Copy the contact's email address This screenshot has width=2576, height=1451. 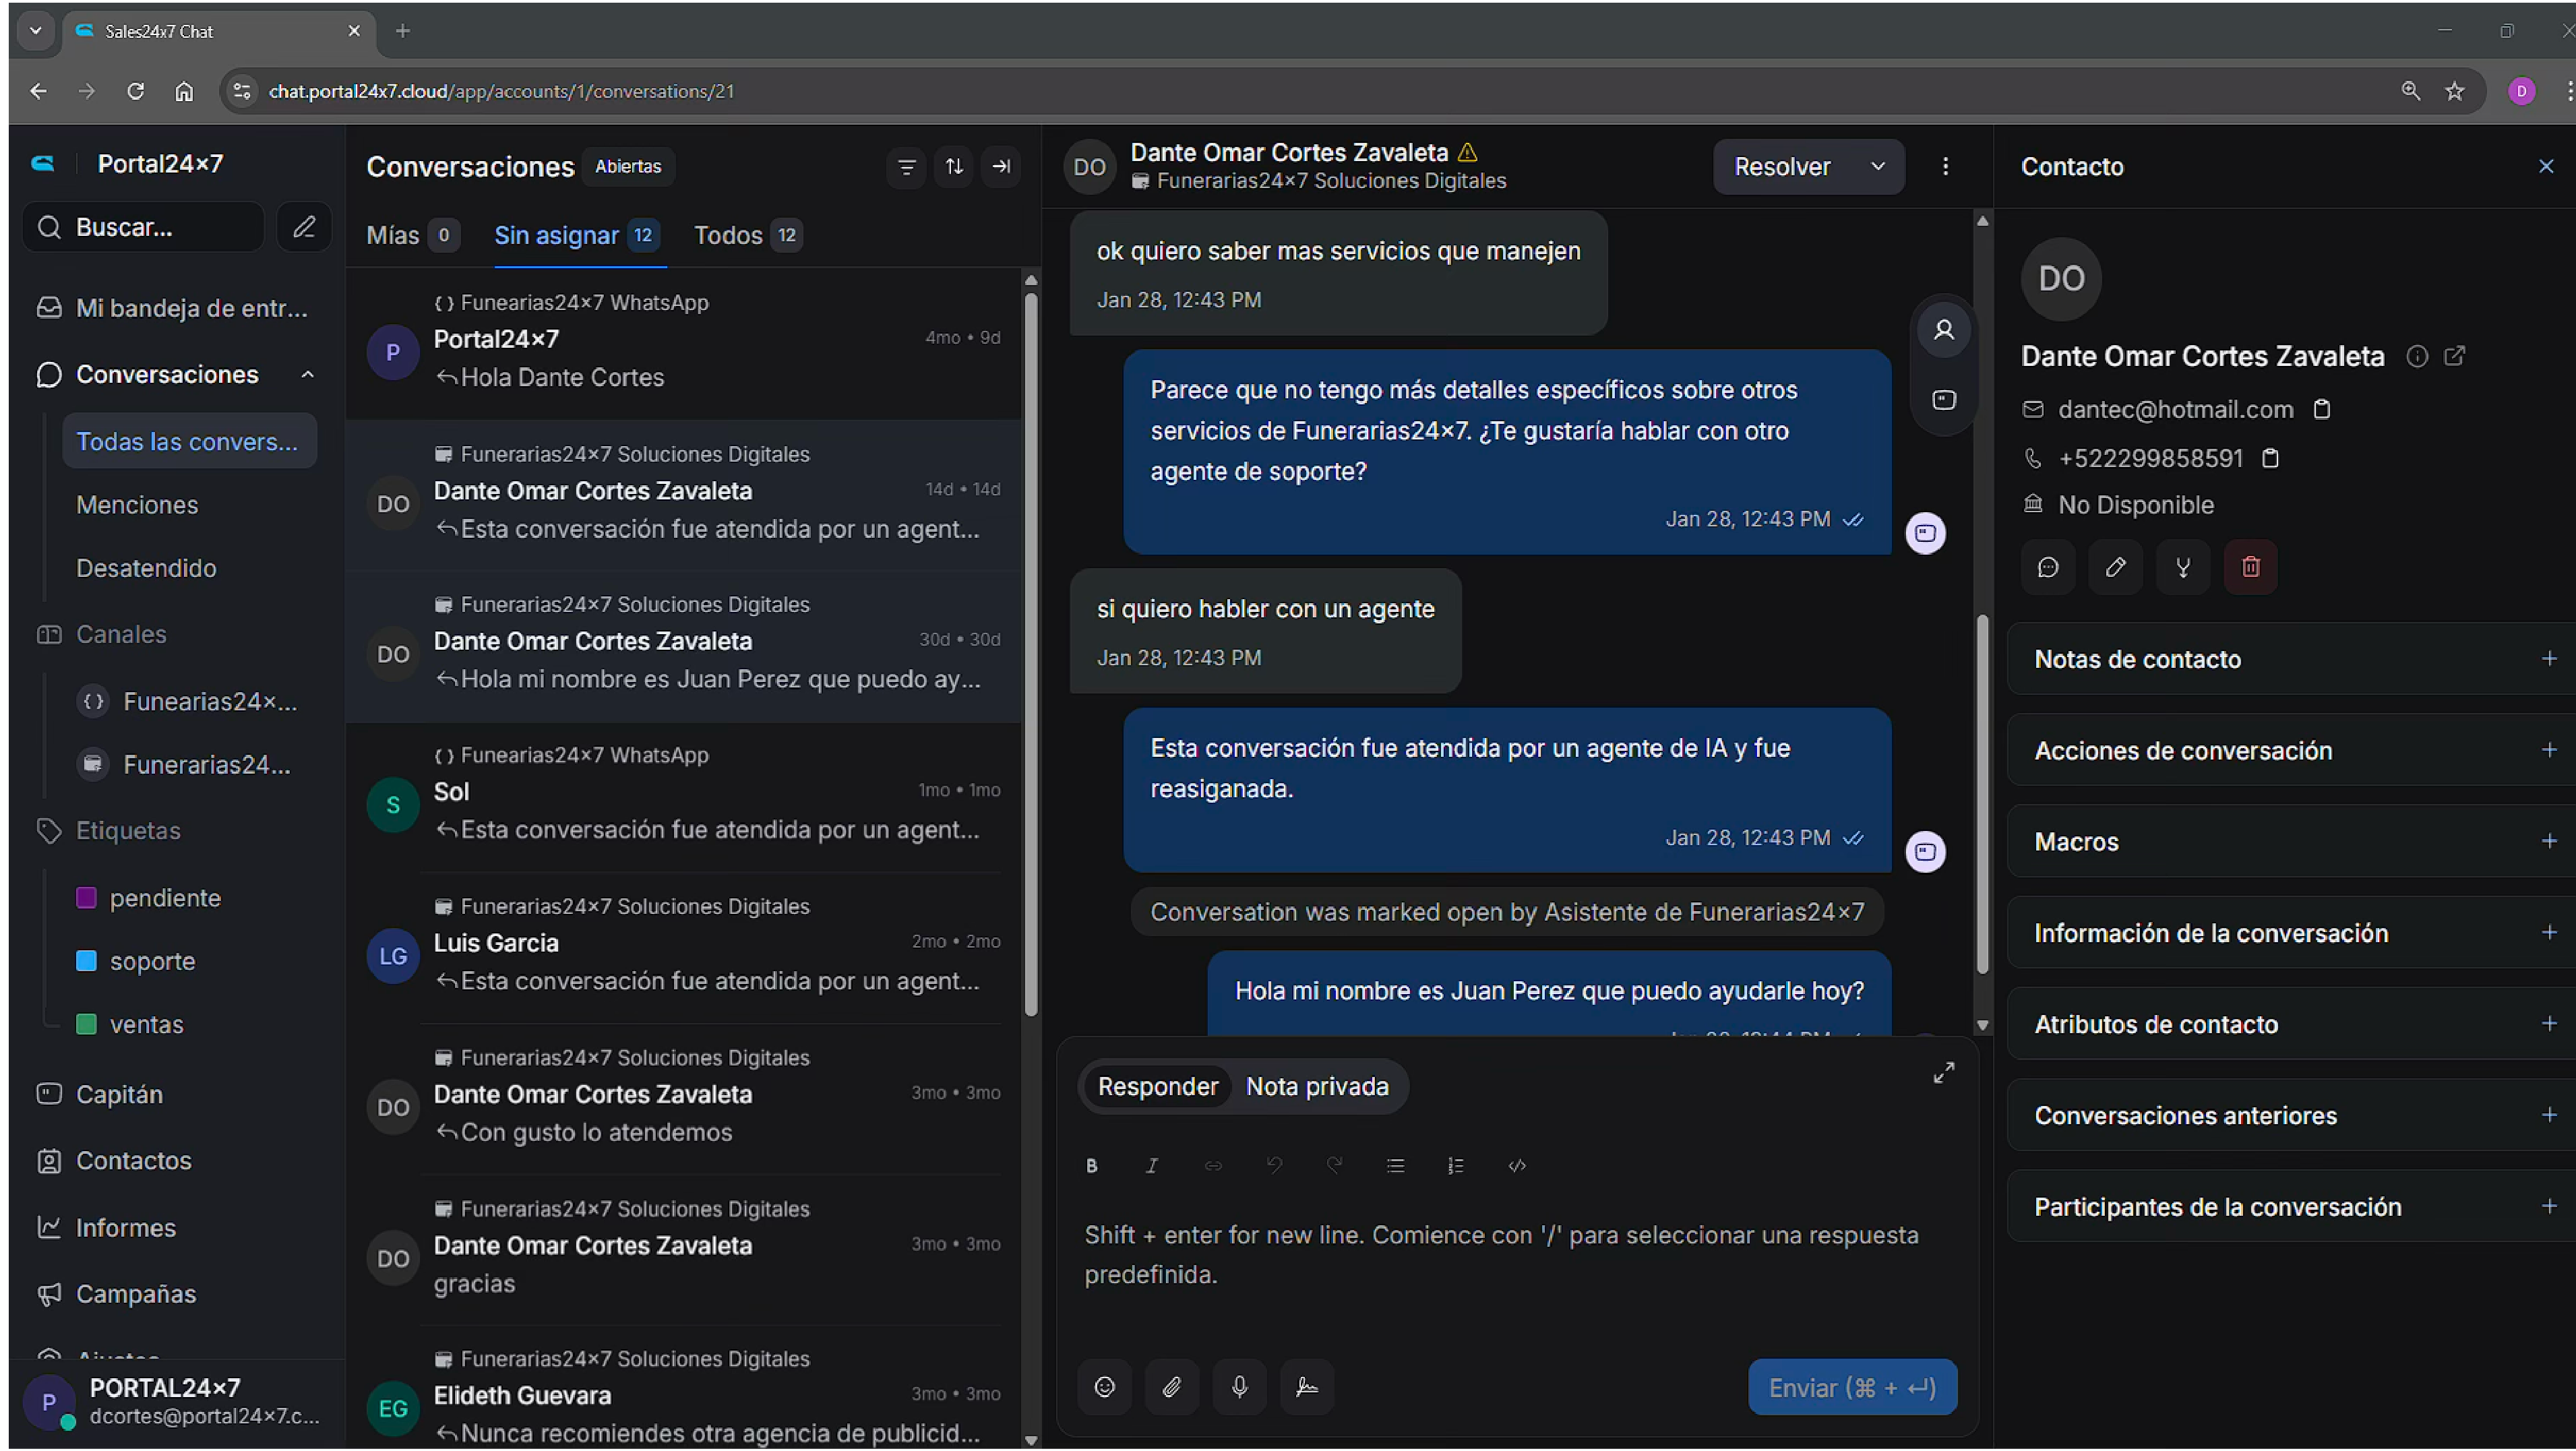(x=2323, y=409)
